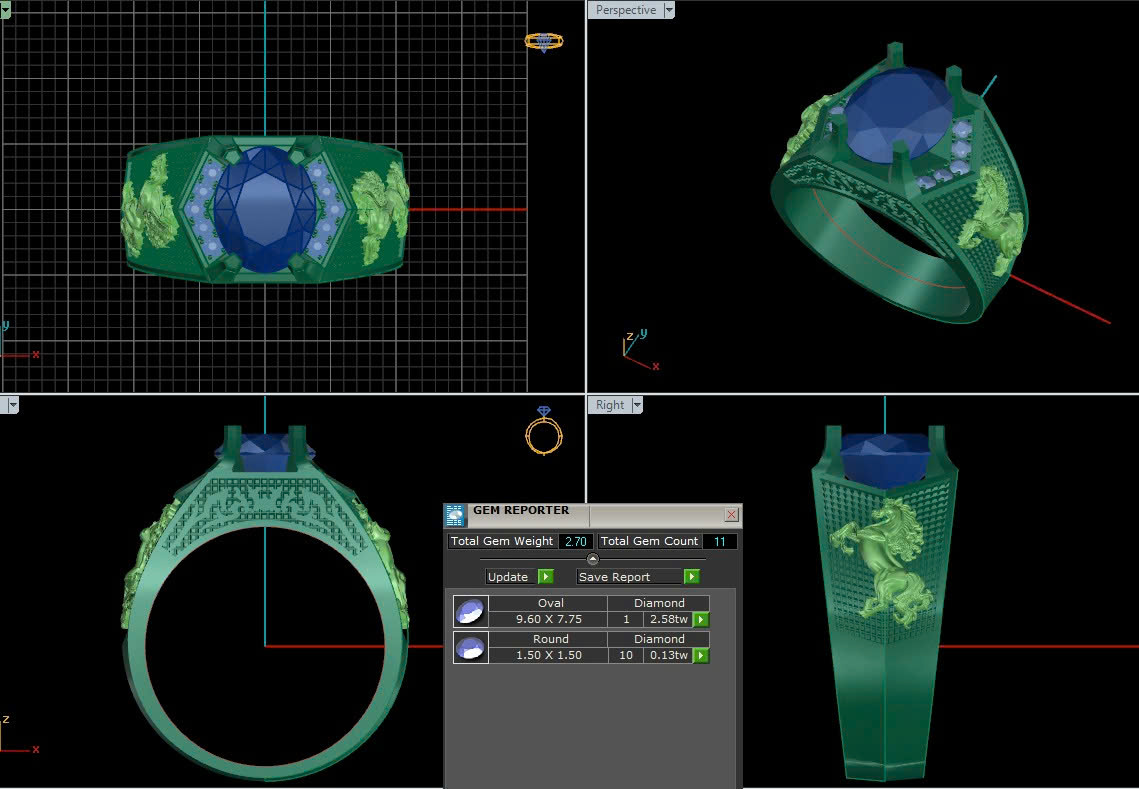Click top-view ring orientation icon in top-left viewport
This screenshot has height=789, width=1139.
(544, 42)
